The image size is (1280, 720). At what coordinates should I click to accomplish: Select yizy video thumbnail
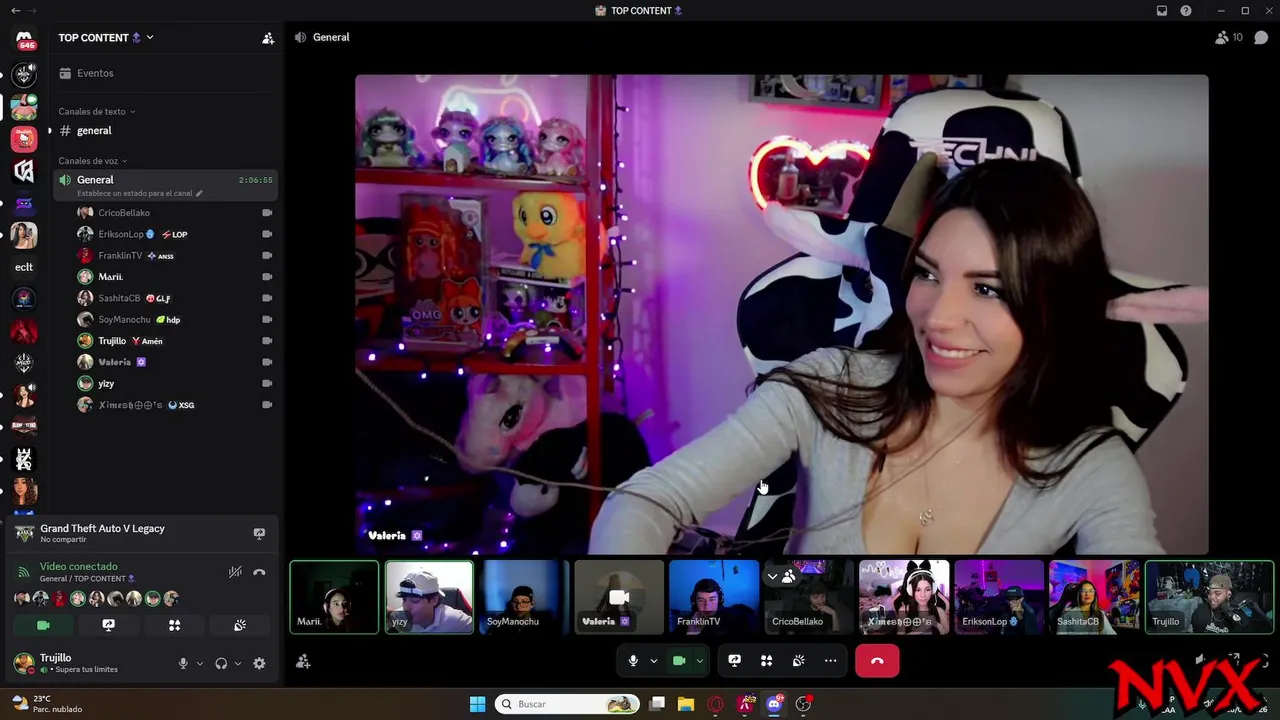[429, 597]
